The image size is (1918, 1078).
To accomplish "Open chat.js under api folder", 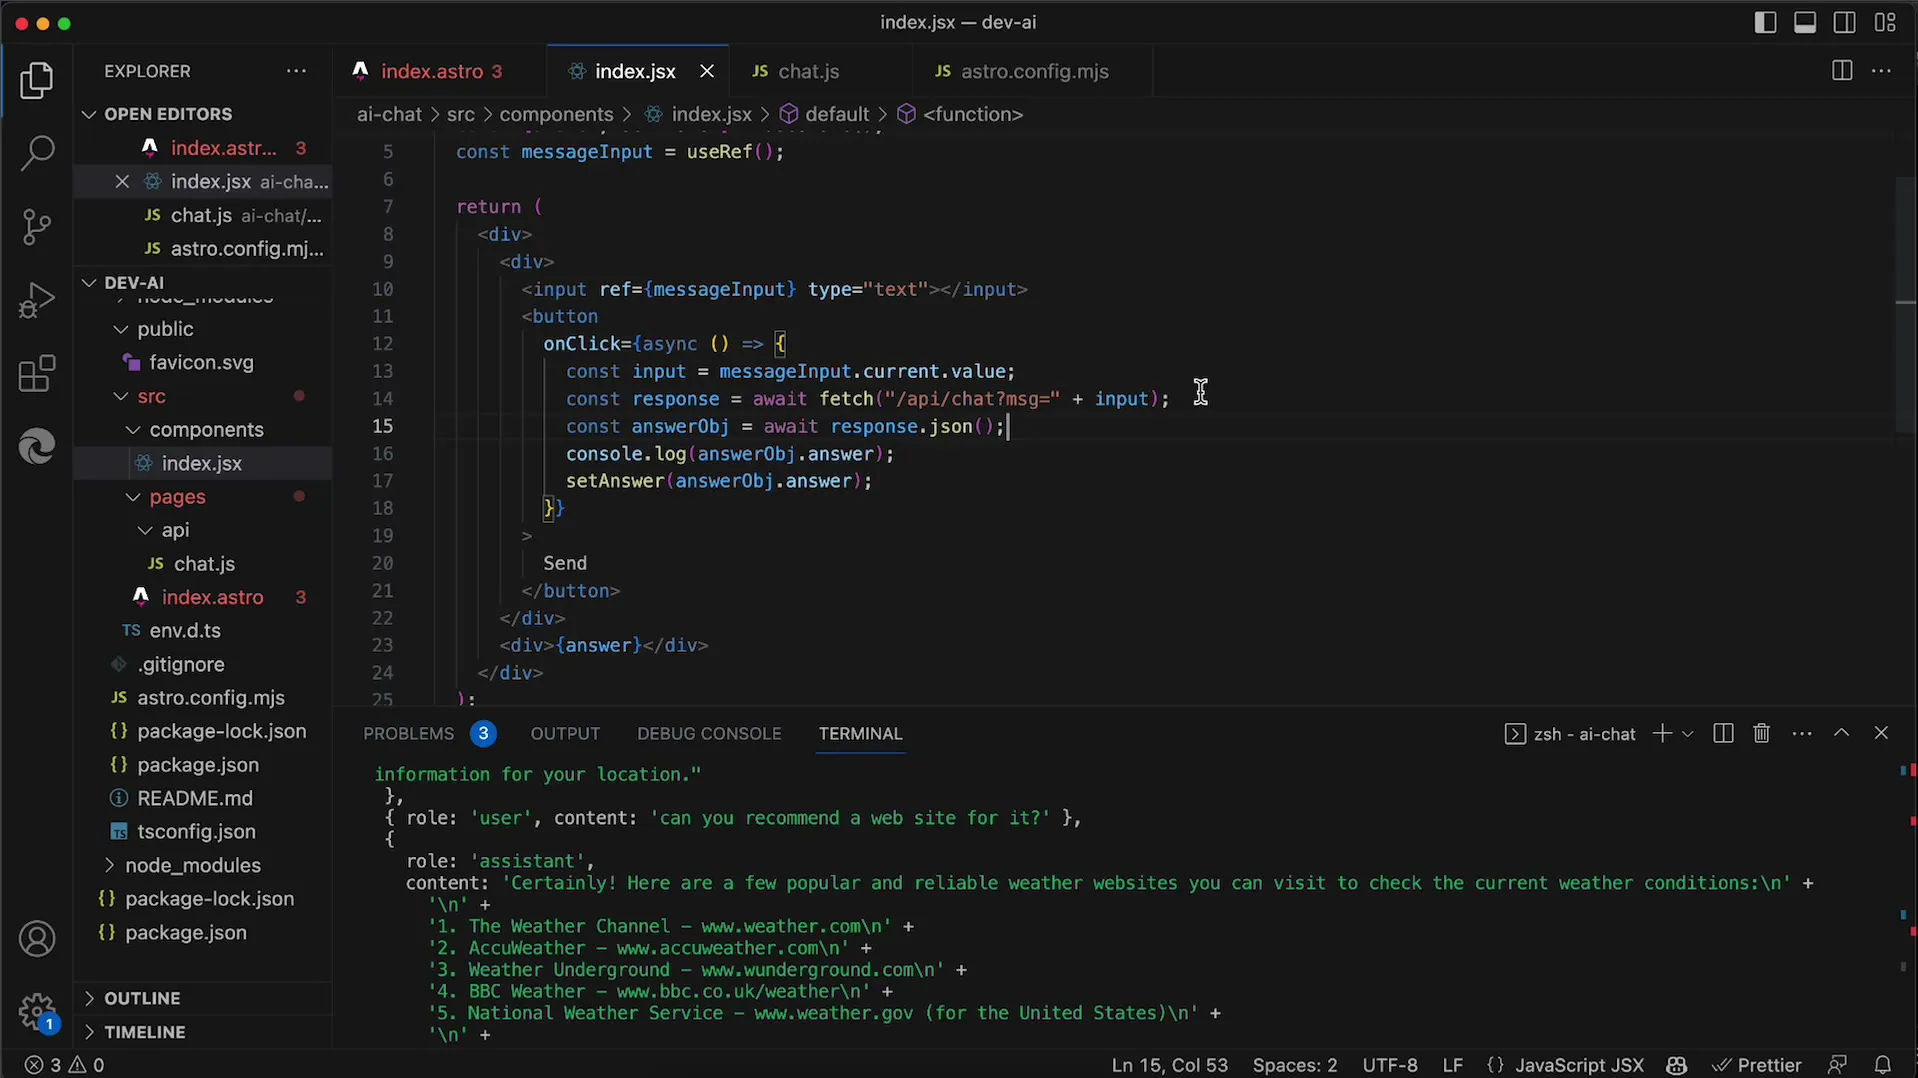I will 204,564.
